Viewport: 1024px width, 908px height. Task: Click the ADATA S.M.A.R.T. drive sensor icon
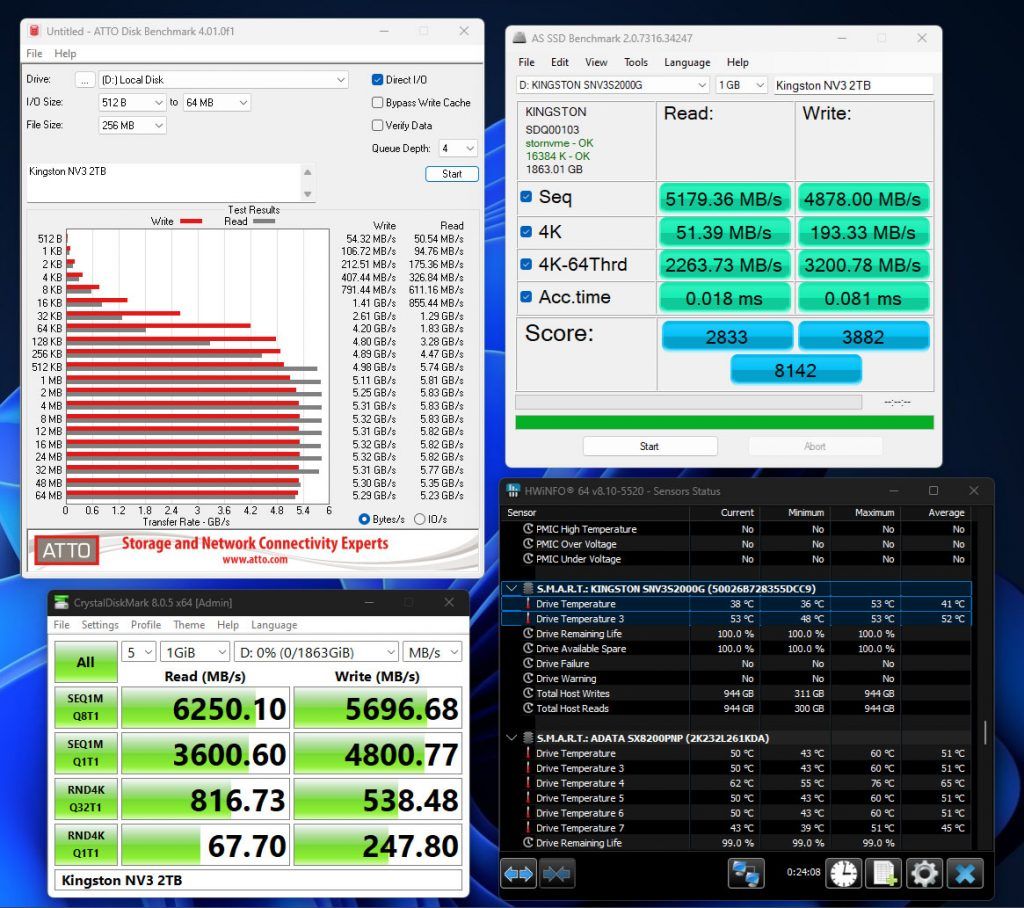[528, 738]
